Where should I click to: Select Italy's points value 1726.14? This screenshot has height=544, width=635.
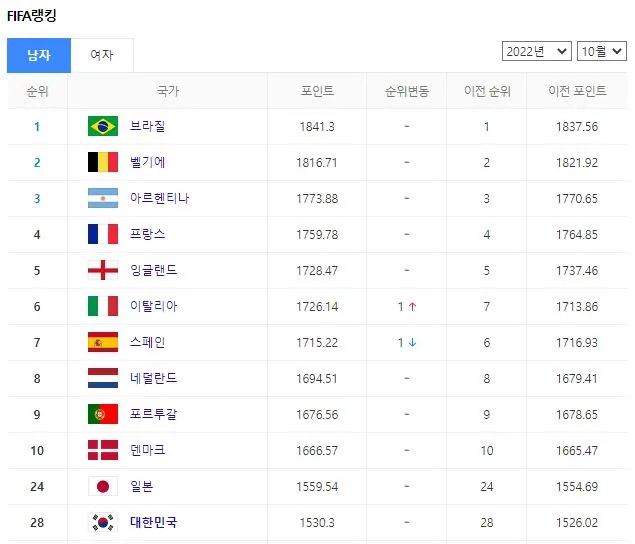coord(317,307)
